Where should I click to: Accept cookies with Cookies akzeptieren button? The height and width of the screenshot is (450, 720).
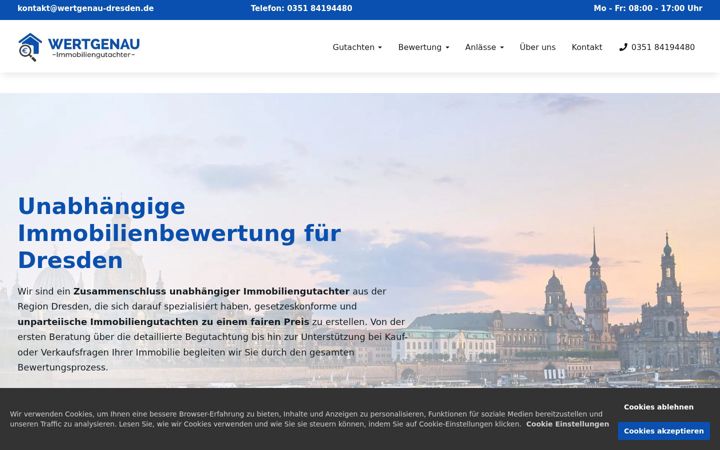(x=664, y=431)
